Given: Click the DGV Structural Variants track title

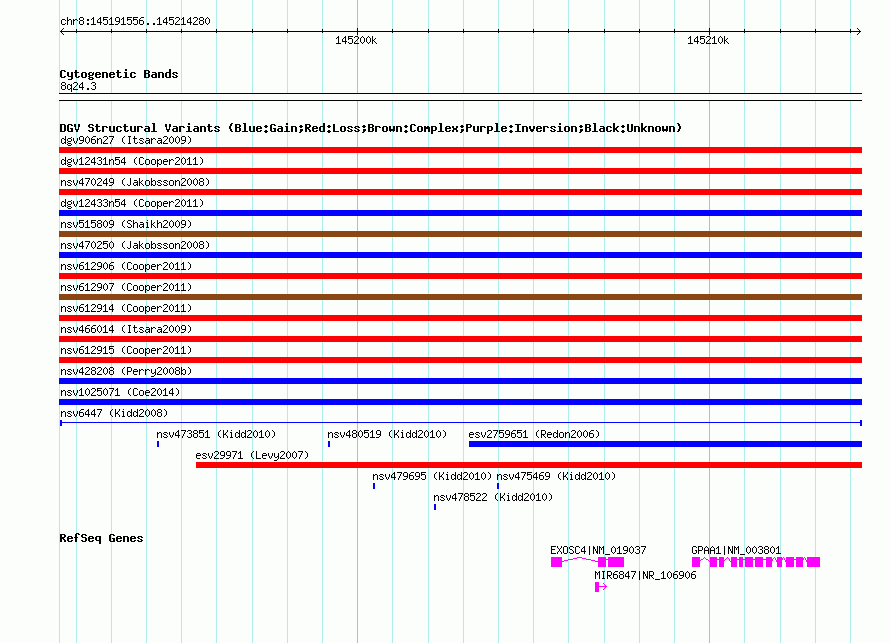Looking at the screenshot, I should click(371, 128).
